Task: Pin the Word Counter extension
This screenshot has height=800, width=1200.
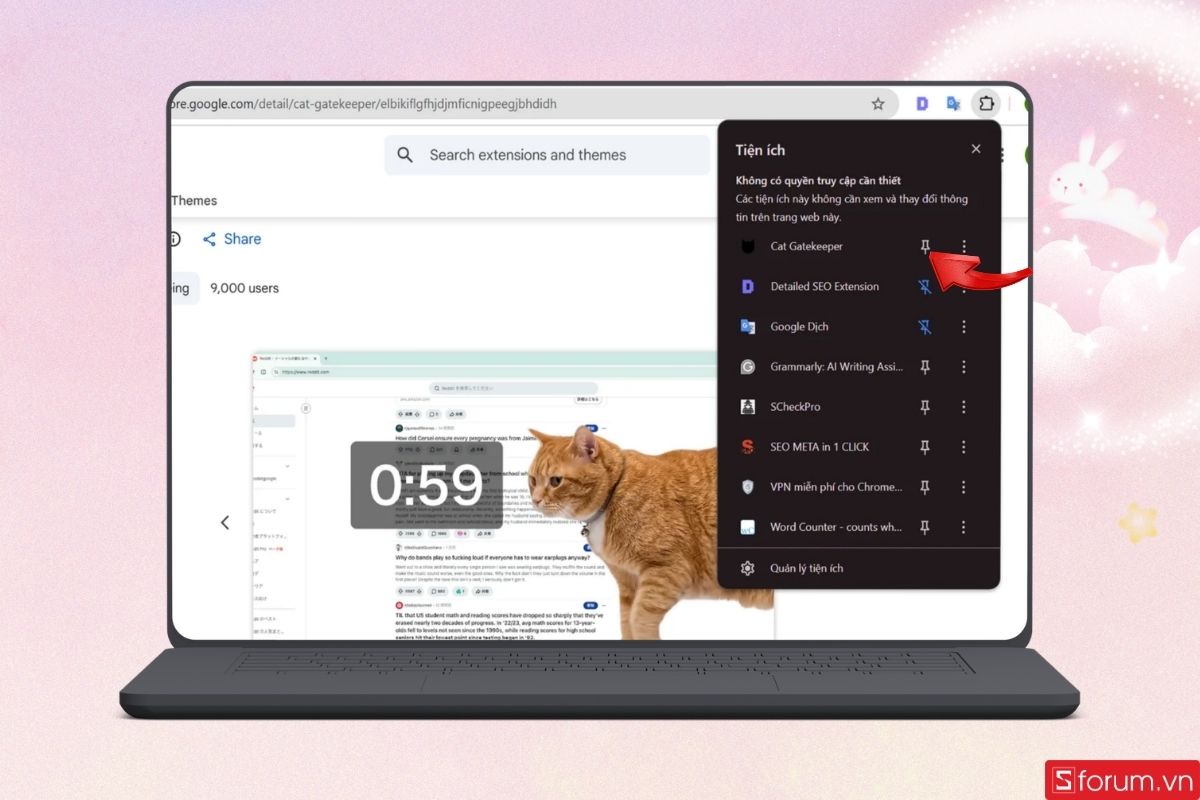Action: (925, 527)
